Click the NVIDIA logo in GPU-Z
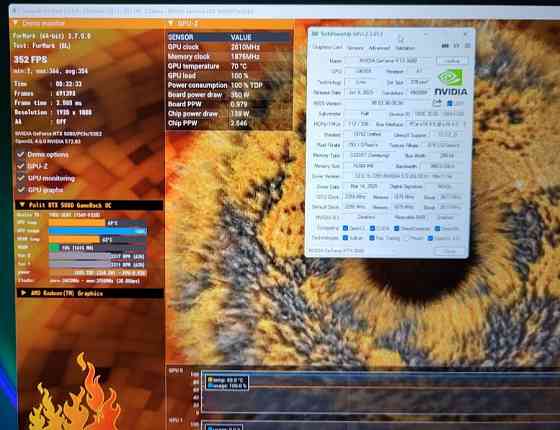 (x=451, y=82)
